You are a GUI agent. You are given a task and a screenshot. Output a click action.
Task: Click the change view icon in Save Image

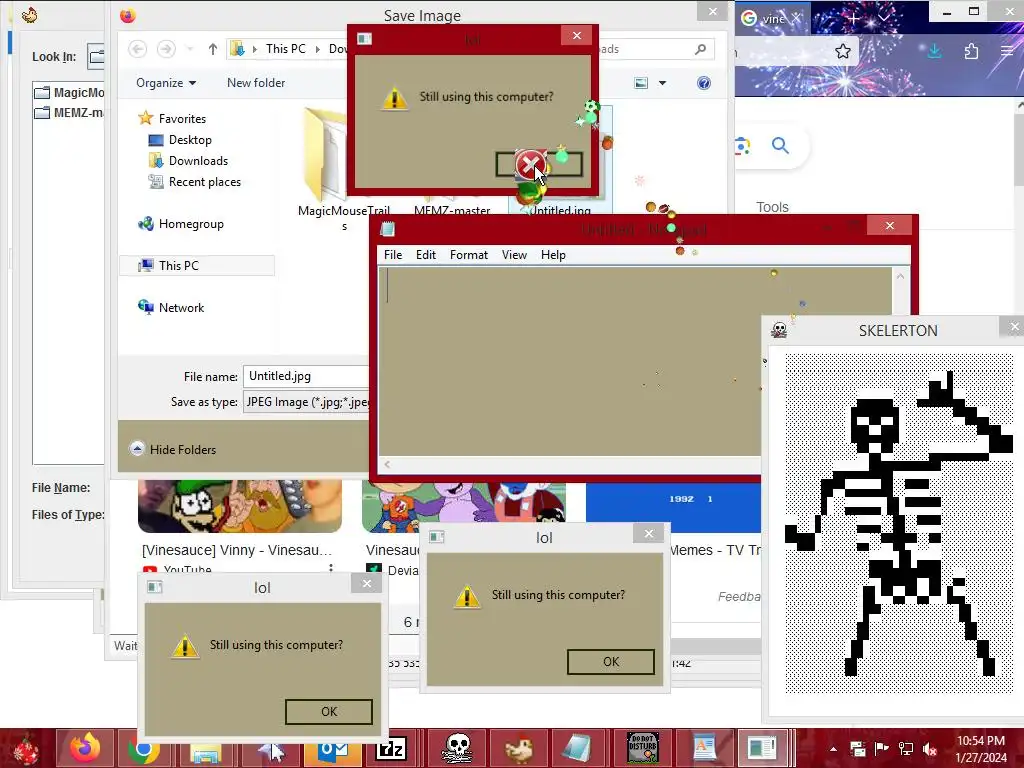[x=641, y=83]
